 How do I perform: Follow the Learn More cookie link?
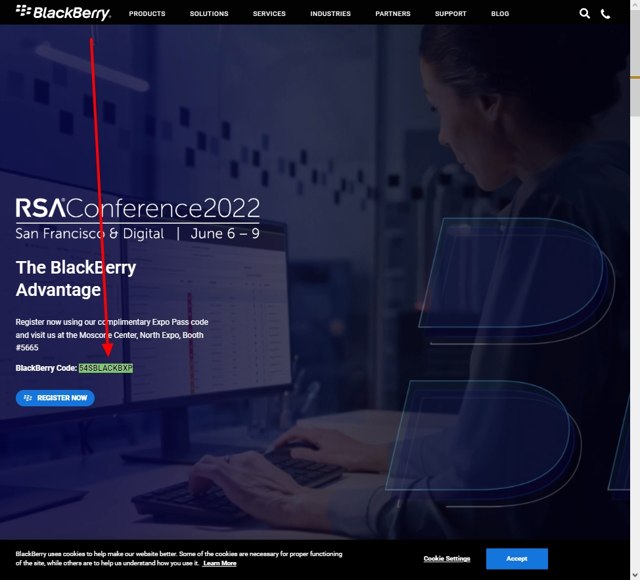click(220, 563)
